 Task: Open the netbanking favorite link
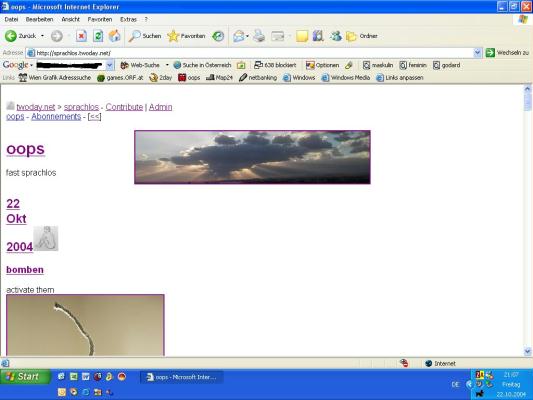258,77
